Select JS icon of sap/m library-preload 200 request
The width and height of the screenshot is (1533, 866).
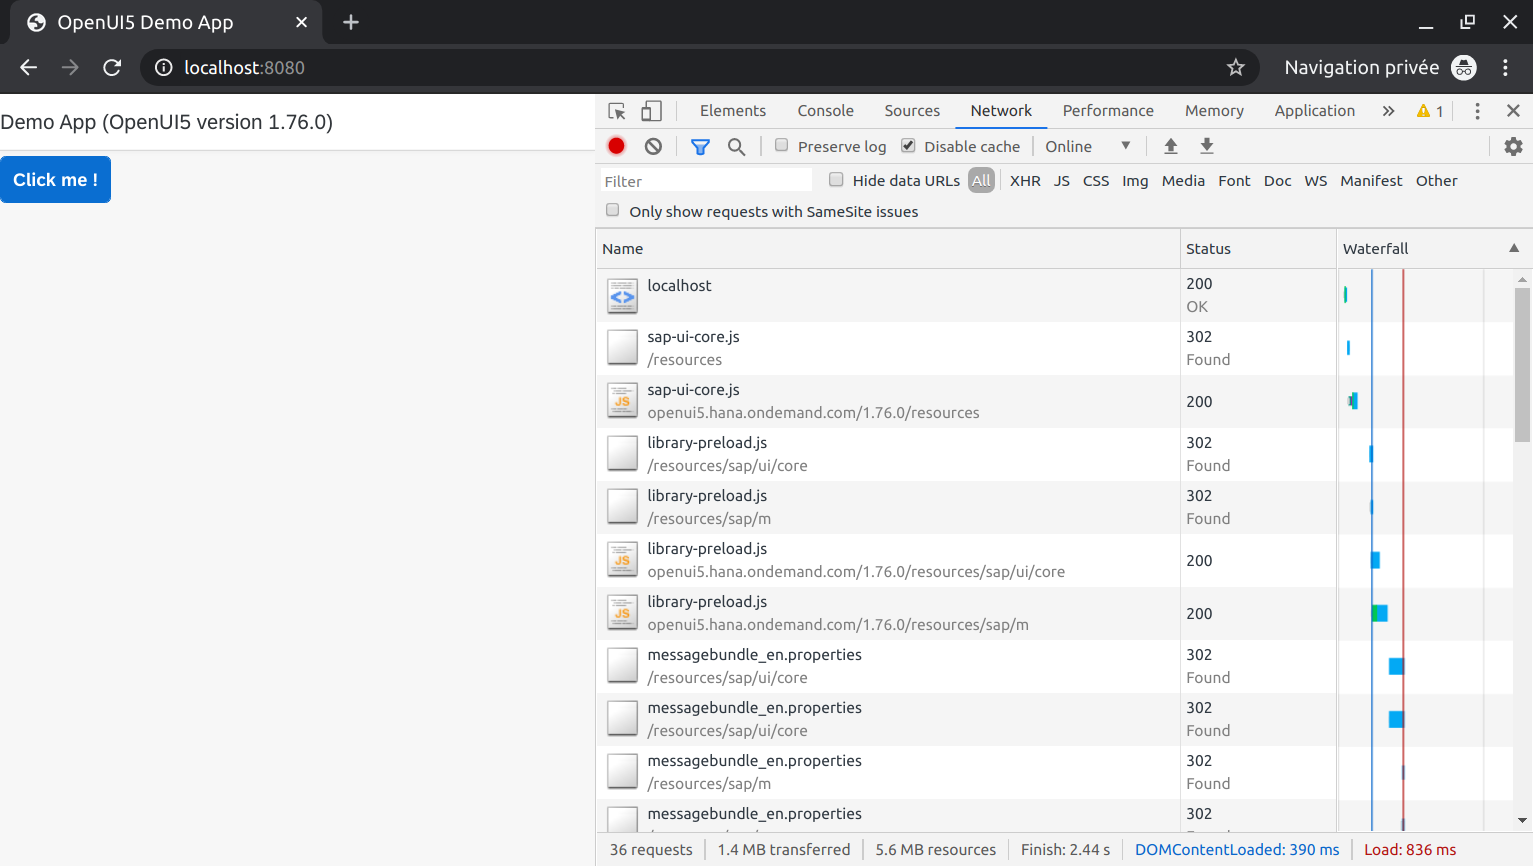(x=622, y=614)
